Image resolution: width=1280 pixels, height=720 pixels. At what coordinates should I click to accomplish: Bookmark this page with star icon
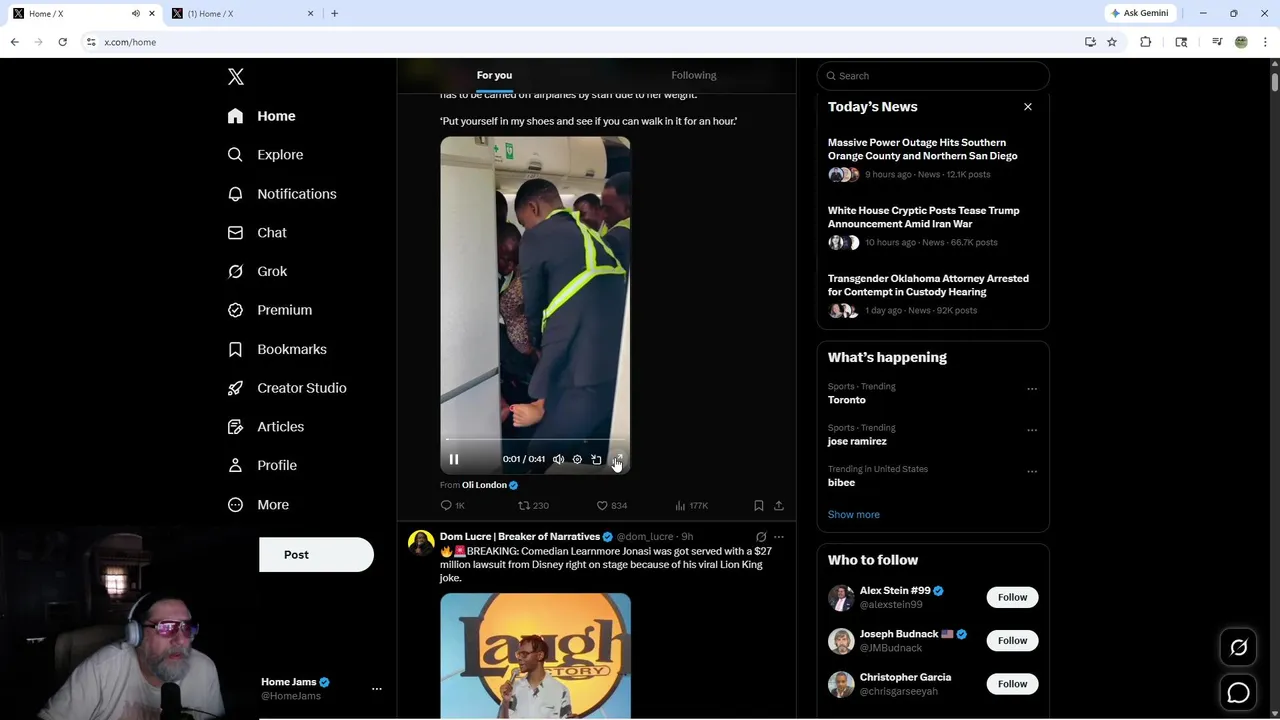tap(1111, 42)
